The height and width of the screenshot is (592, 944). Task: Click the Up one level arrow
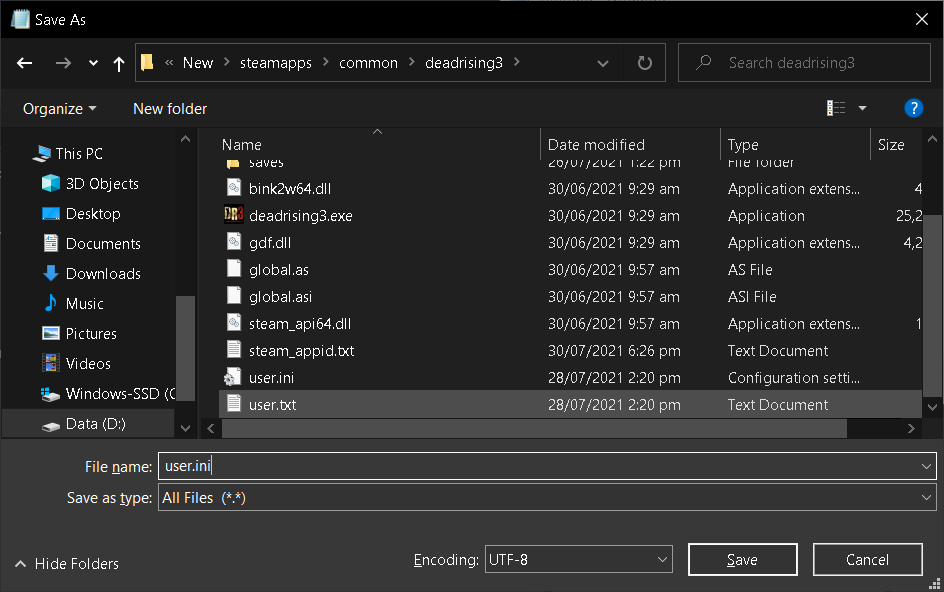pos(119,63)
